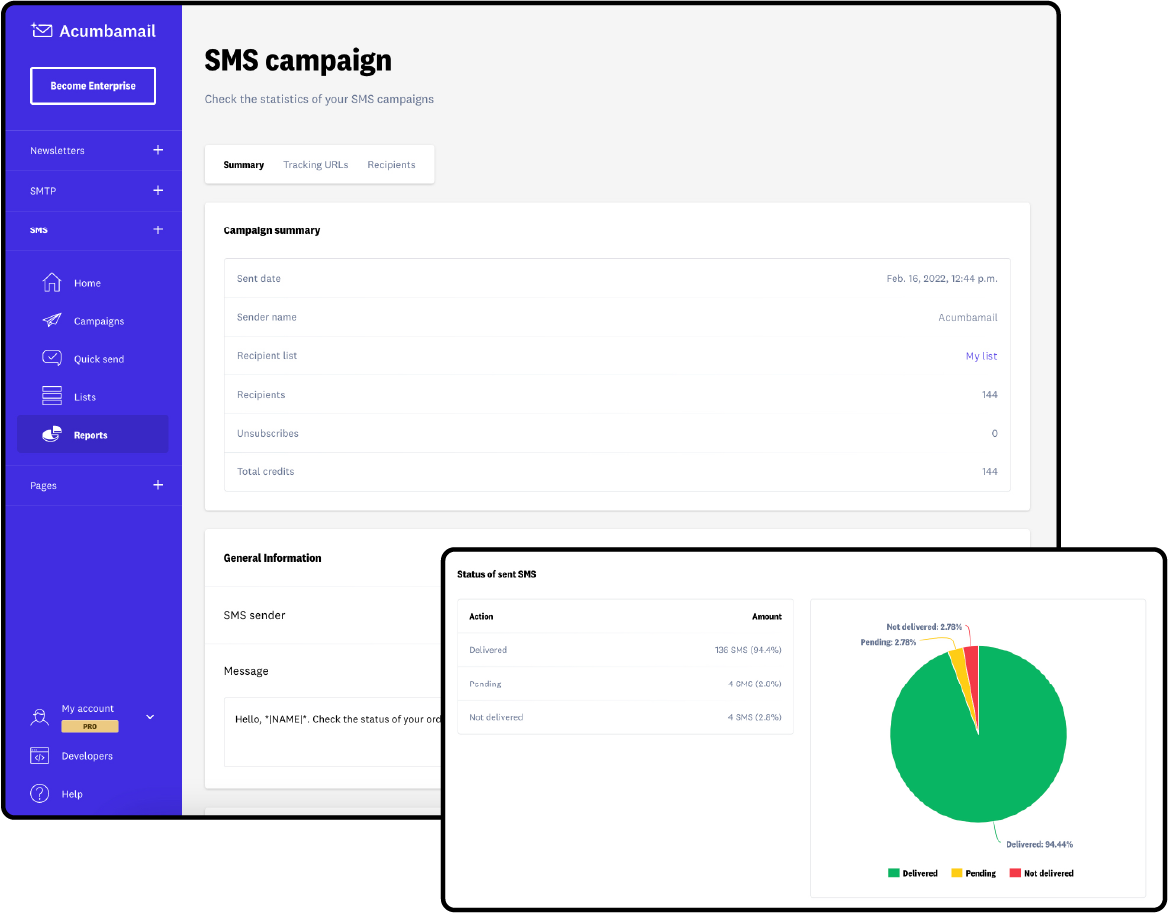Click the Become Enterprise button
Image resolution: width=1168 pixels, height=913 pixels.
93,86
